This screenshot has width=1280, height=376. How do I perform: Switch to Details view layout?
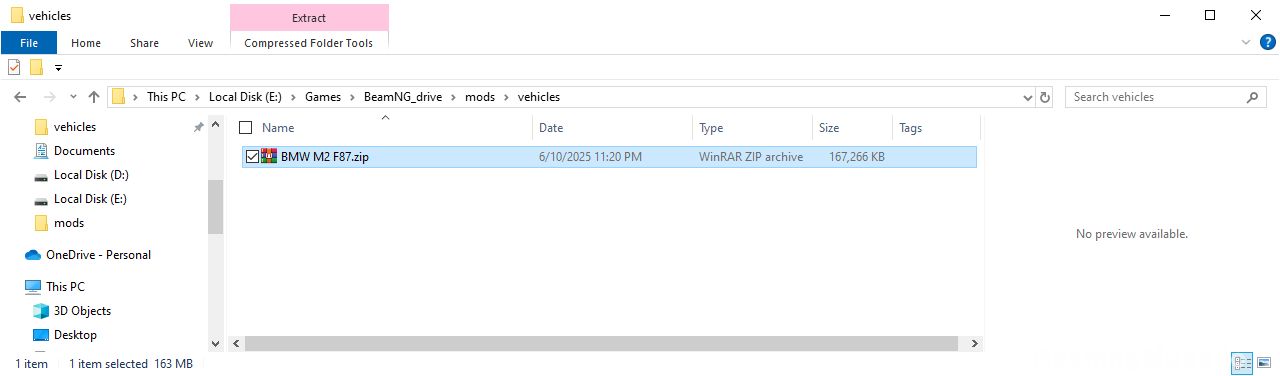(1242, 364)
